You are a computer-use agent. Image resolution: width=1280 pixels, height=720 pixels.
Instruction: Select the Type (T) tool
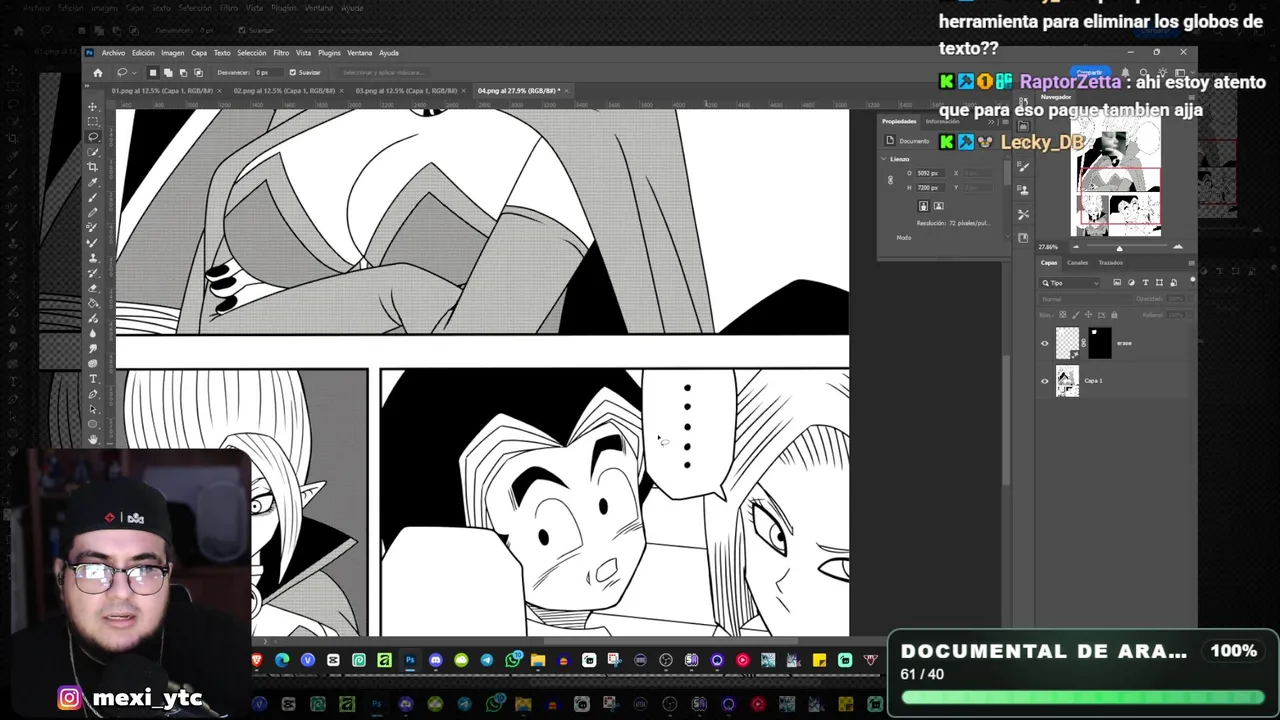click(93, 379)
